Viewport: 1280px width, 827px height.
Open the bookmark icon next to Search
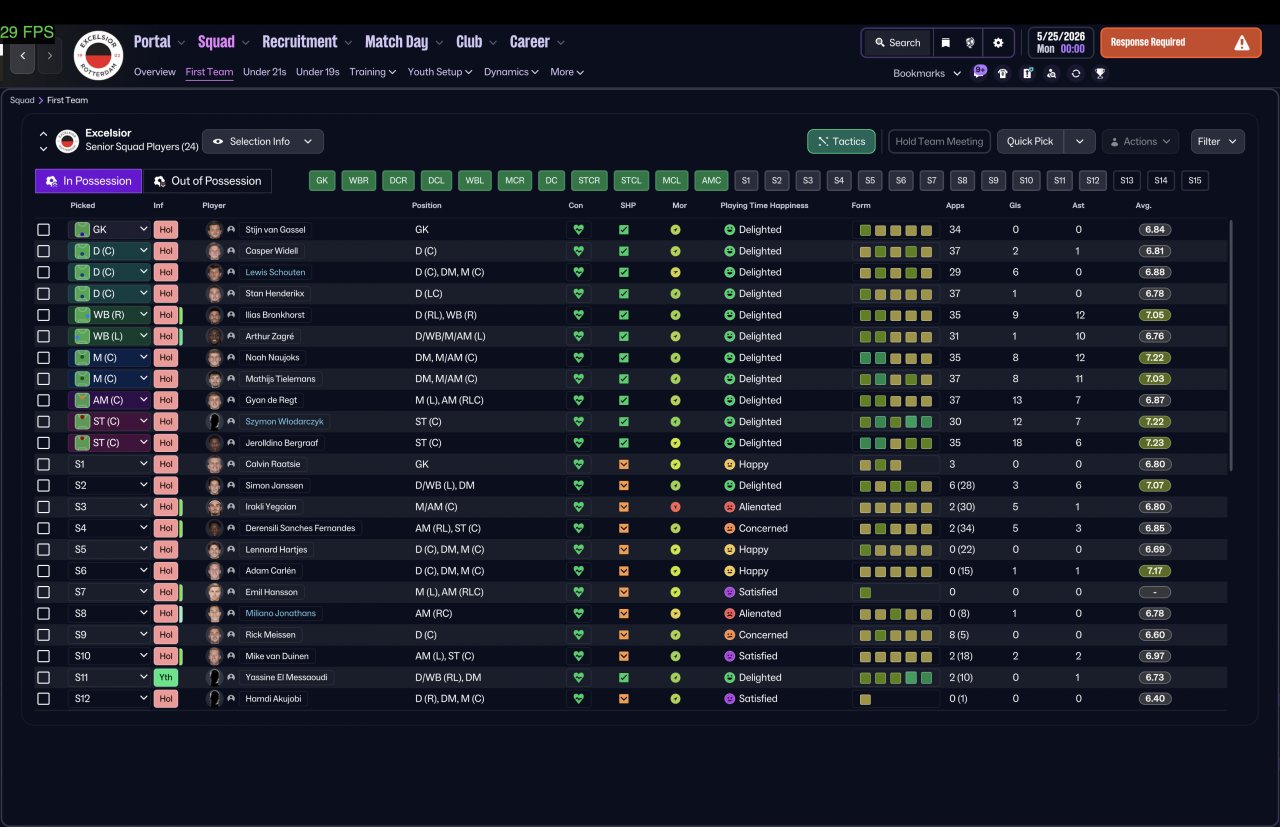[x=945, y=43]
